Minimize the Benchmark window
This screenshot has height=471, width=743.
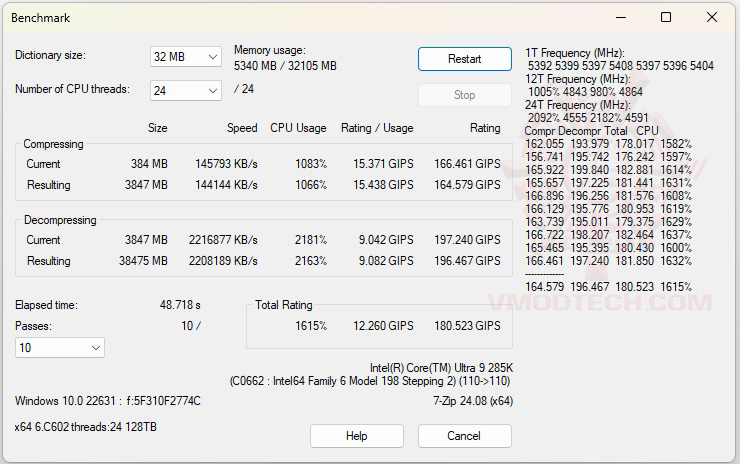pos(621,18)
